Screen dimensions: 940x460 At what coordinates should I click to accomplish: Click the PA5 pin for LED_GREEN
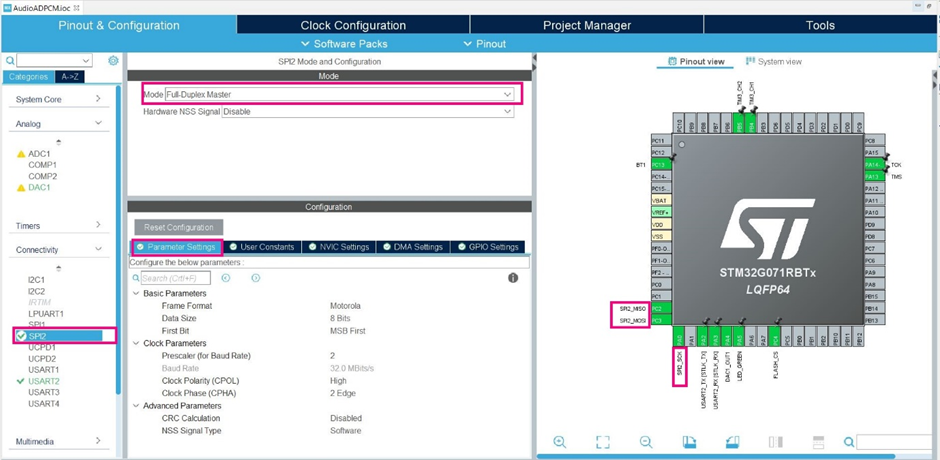(x=739, y=336)
